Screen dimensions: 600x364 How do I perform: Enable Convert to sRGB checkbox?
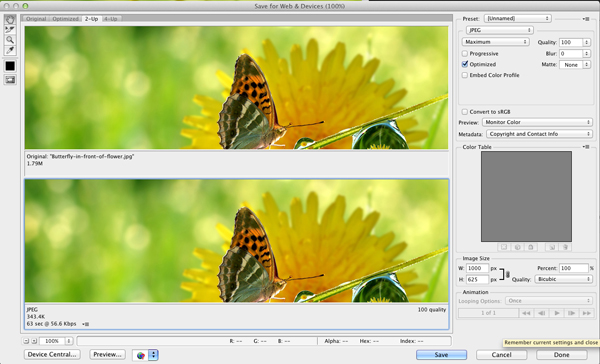point(465,112)
